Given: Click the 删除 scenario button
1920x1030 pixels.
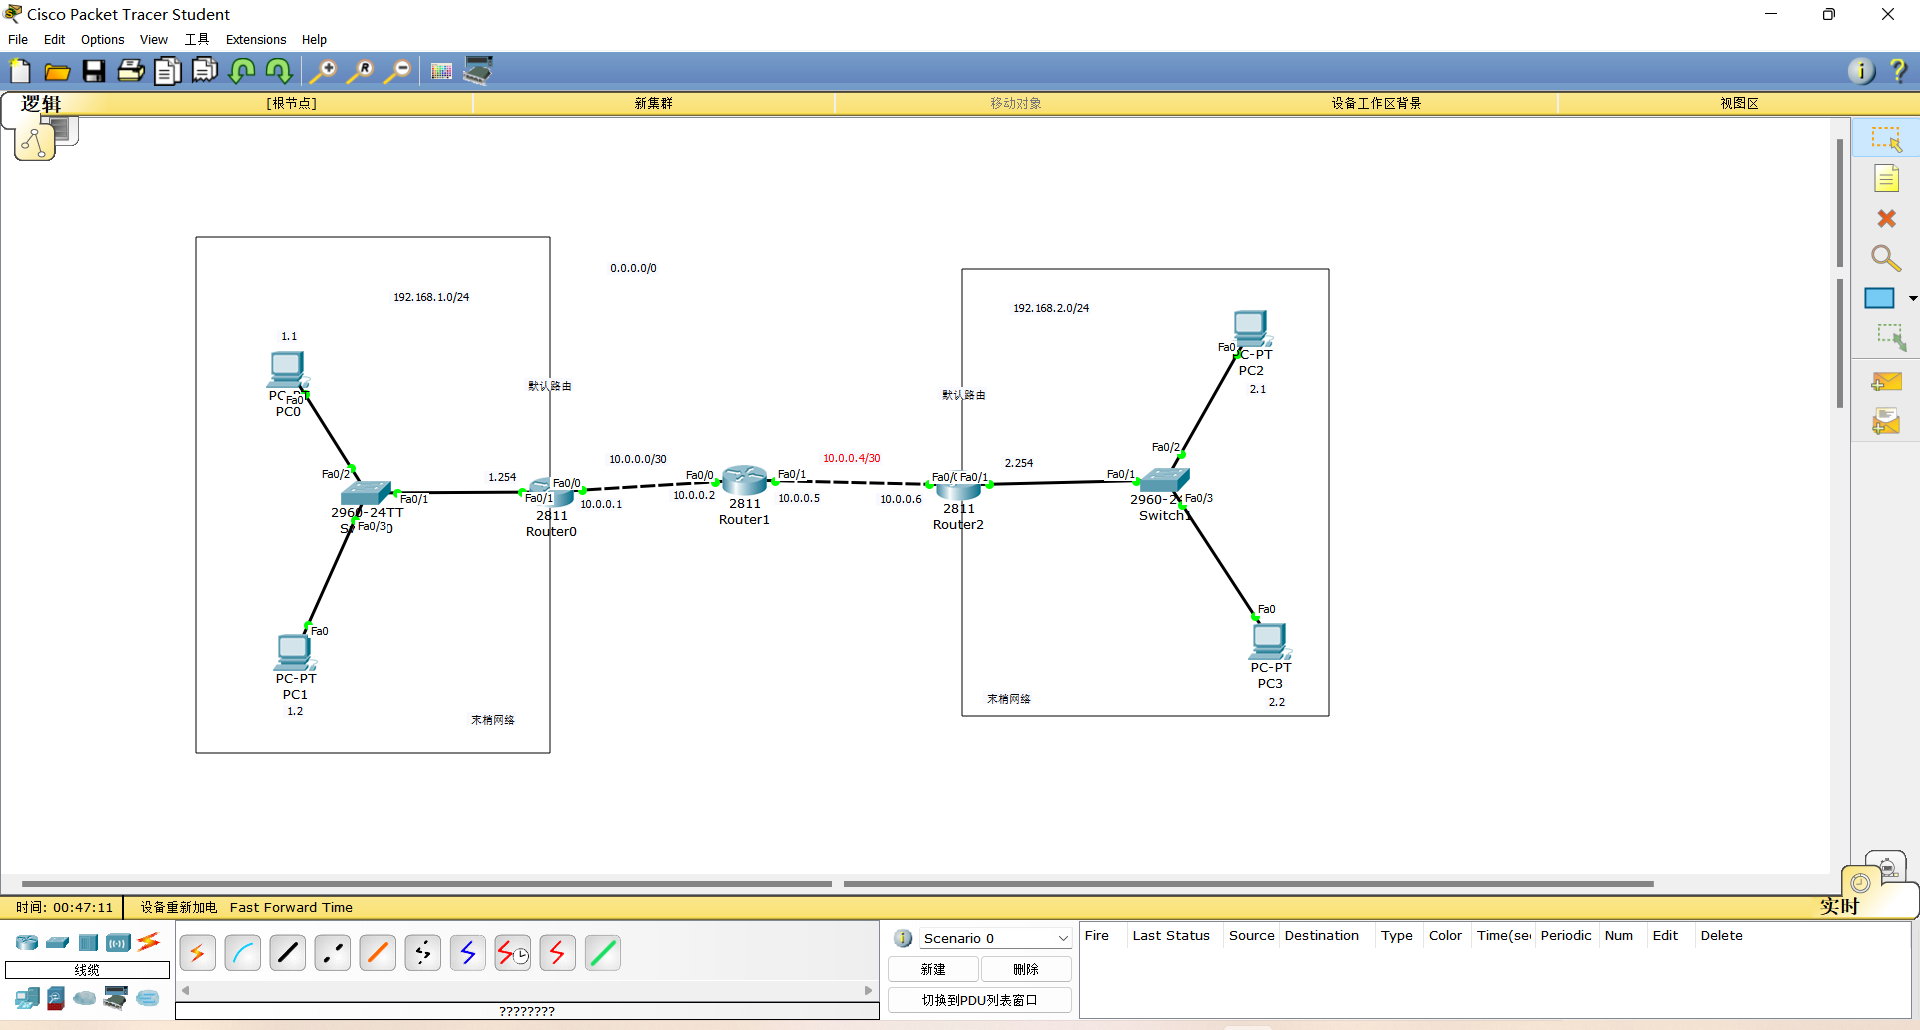Looking at the screenshot, I should pos(1026,969).
